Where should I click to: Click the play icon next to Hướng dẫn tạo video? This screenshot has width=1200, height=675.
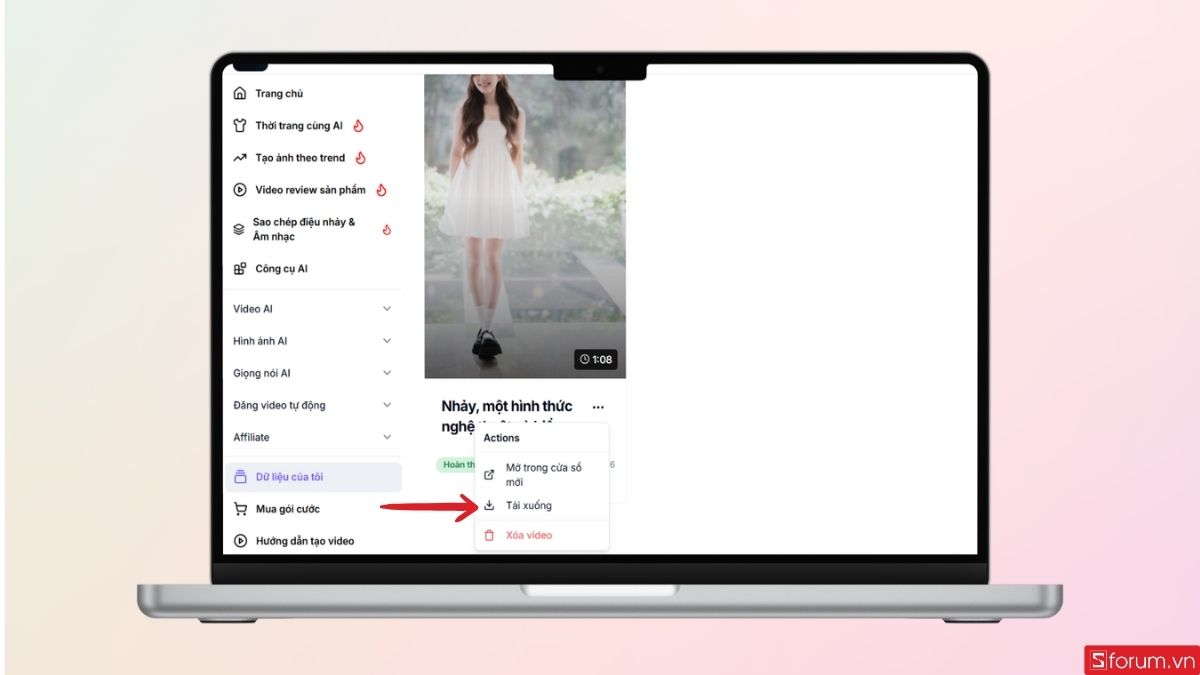click(x=240, y=540)
